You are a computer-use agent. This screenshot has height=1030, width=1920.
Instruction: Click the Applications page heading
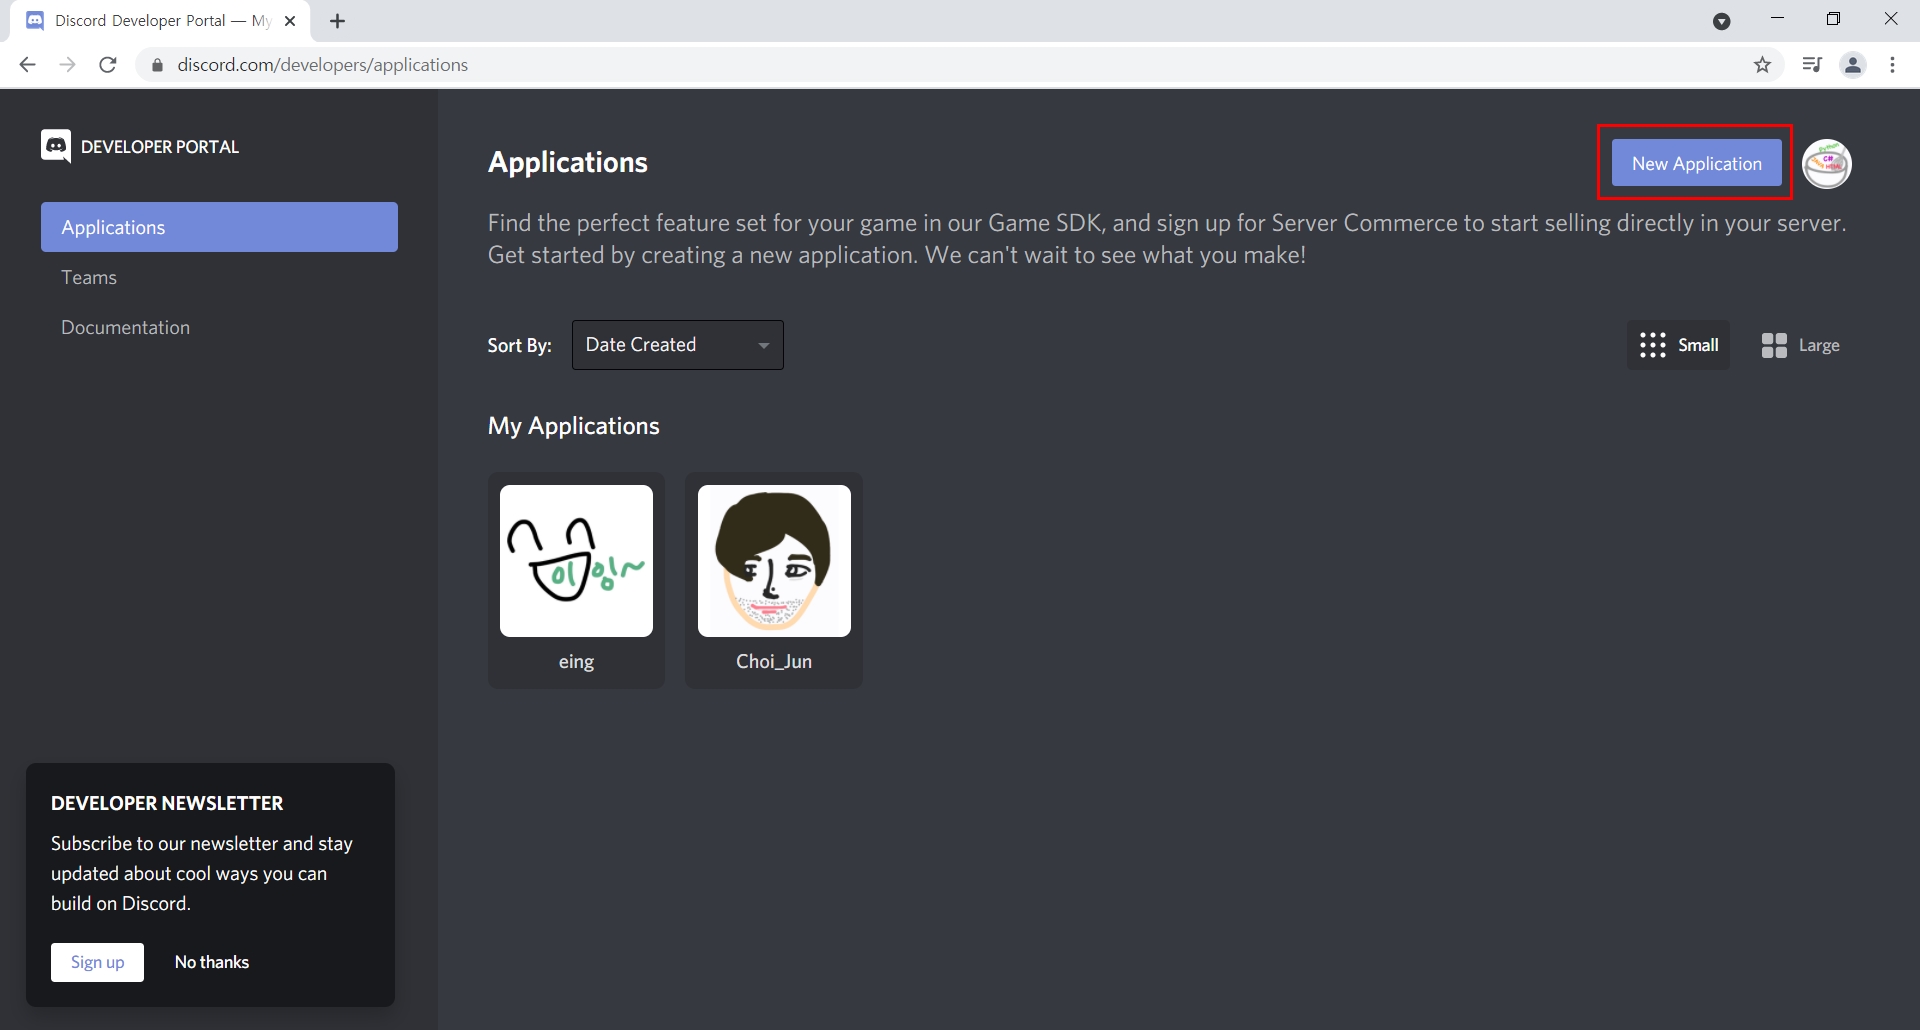pyautogui.click(x=568, y=162)
